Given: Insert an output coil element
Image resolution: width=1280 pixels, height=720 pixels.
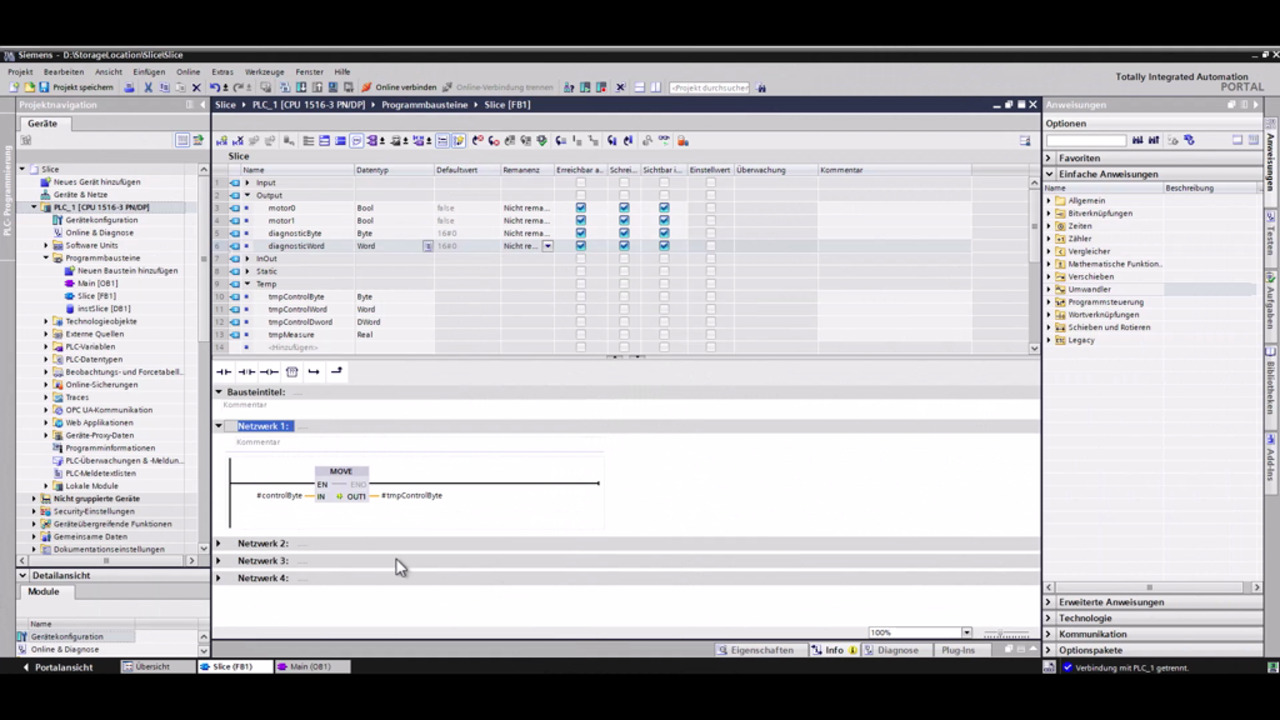Looking at the screenshot, I should (x=269, y=372).
